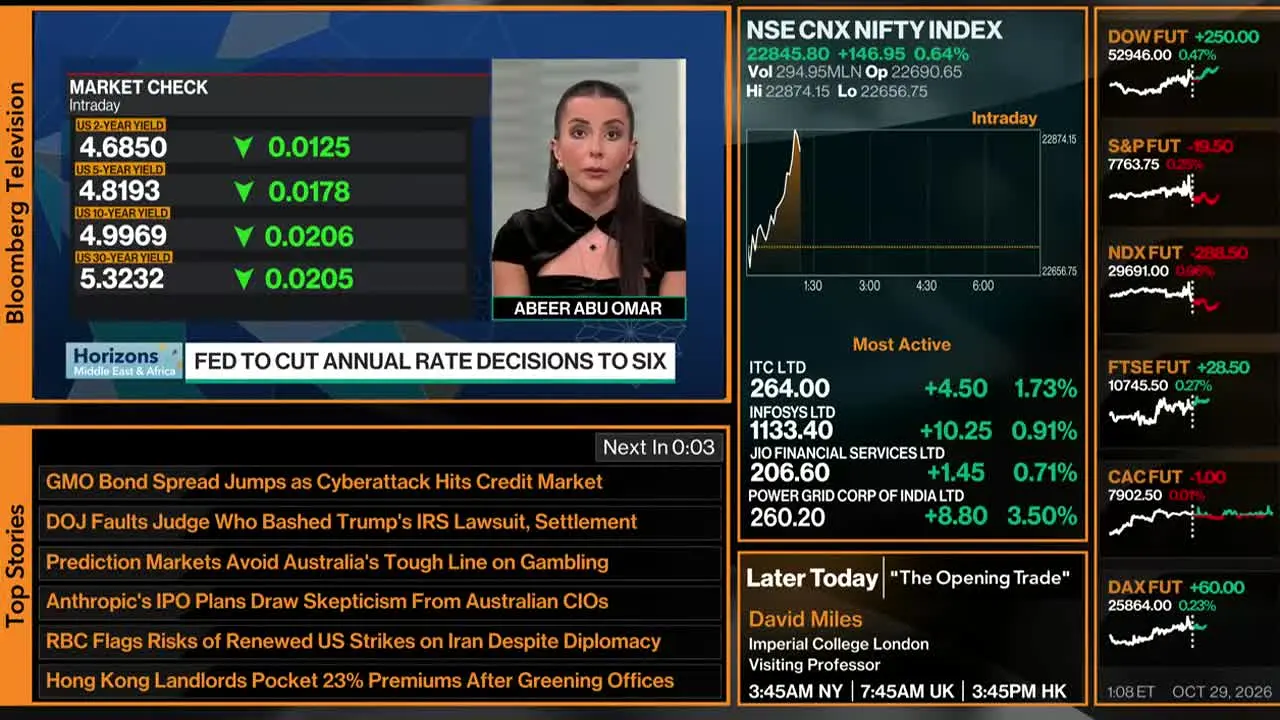Open the Anthropic's IPO Plans headline

point(378,602)
